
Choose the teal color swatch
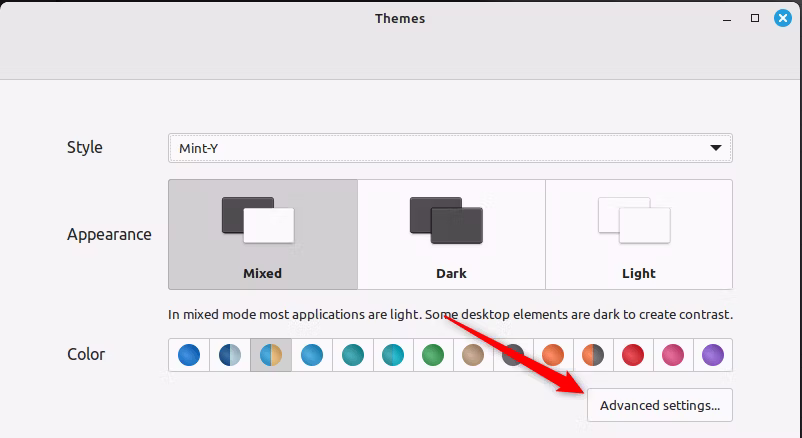(352, 355)
